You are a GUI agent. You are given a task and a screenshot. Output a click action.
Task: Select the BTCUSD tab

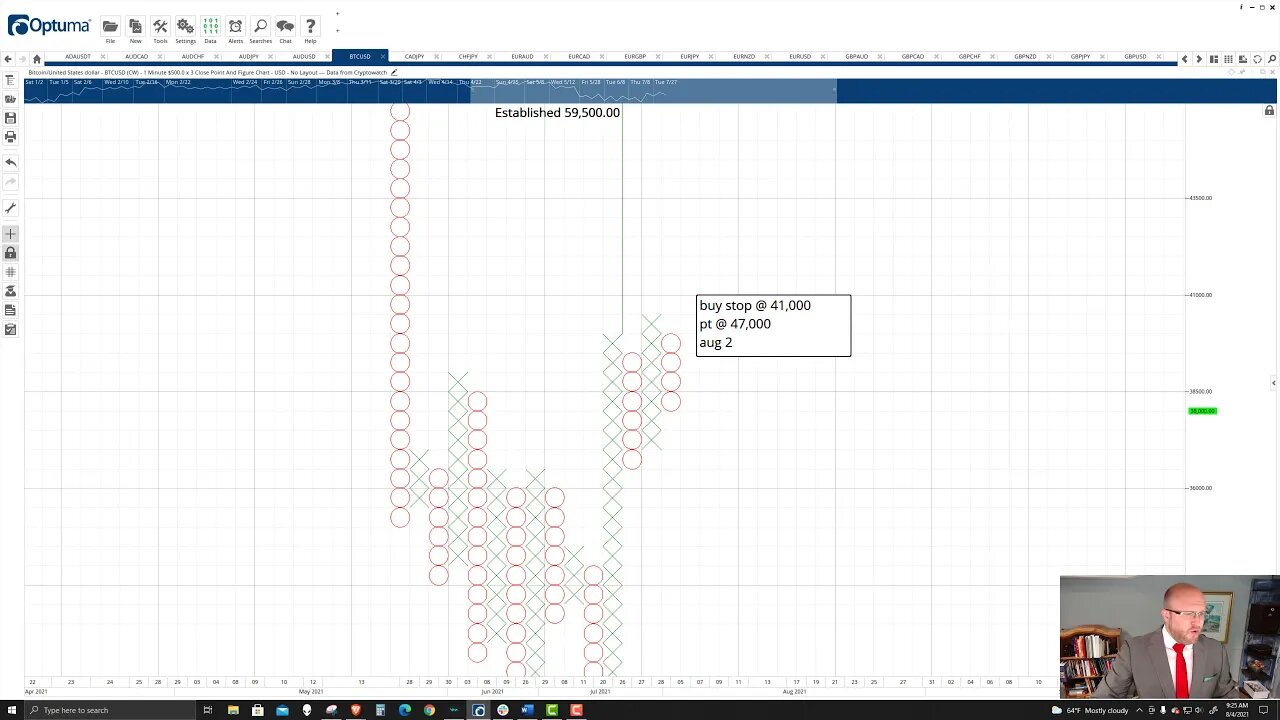pos(359,57)
